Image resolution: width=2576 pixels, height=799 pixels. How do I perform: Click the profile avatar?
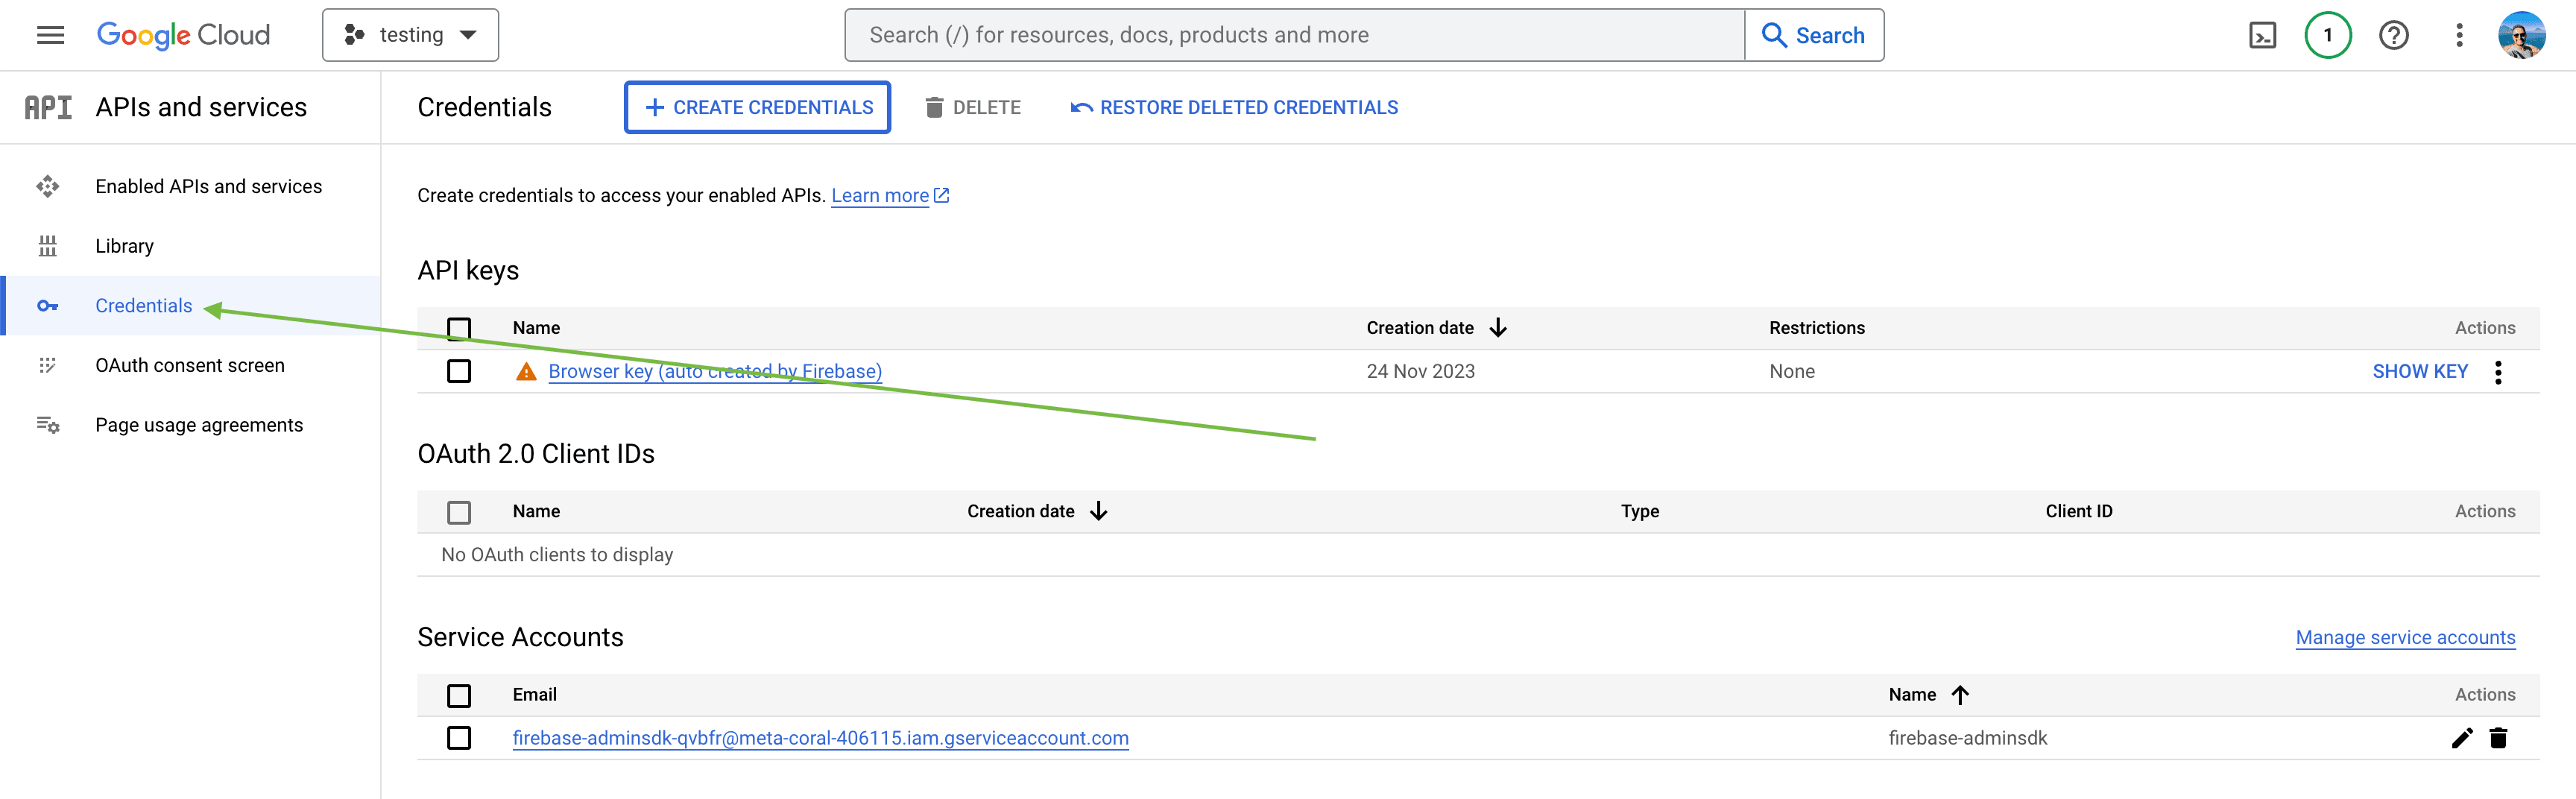click(2523, 34)
